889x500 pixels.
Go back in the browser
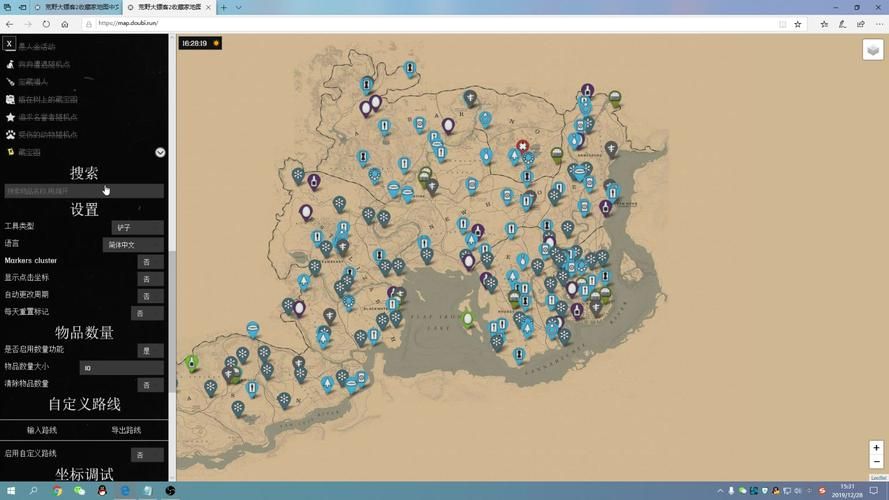[x=10, y=24]
